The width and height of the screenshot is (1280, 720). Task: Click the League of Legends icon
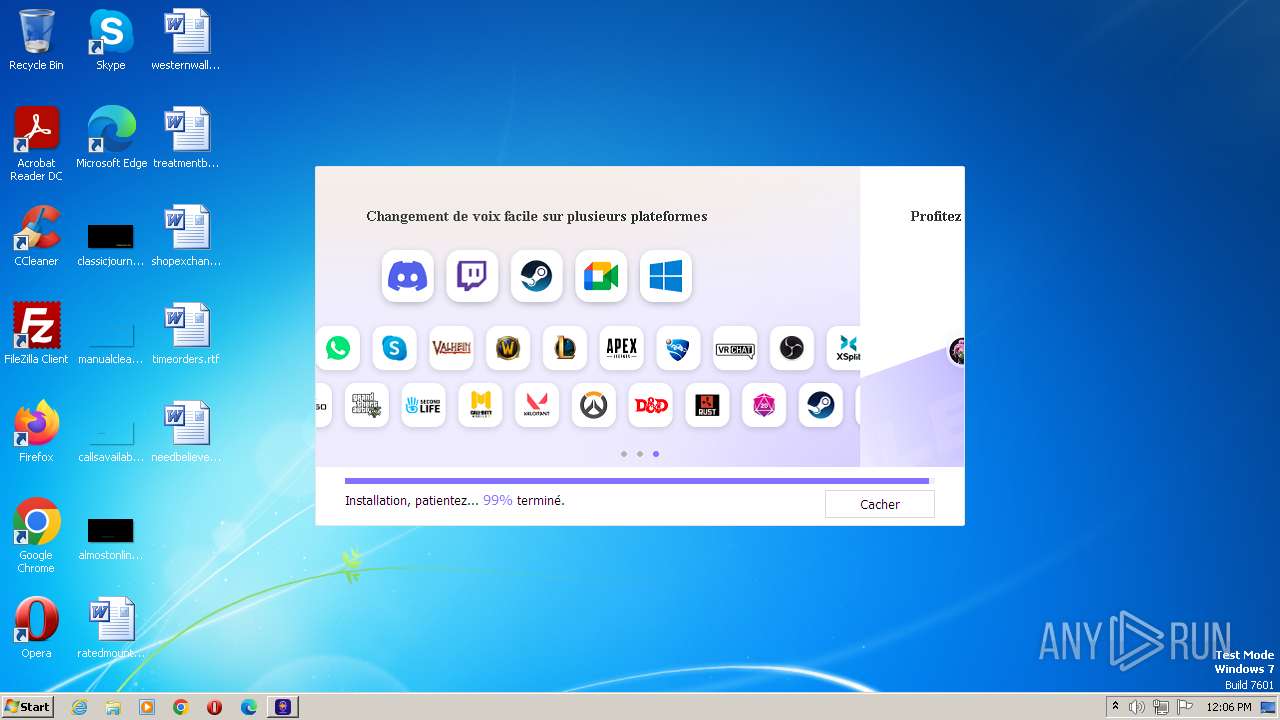point(565,348)
